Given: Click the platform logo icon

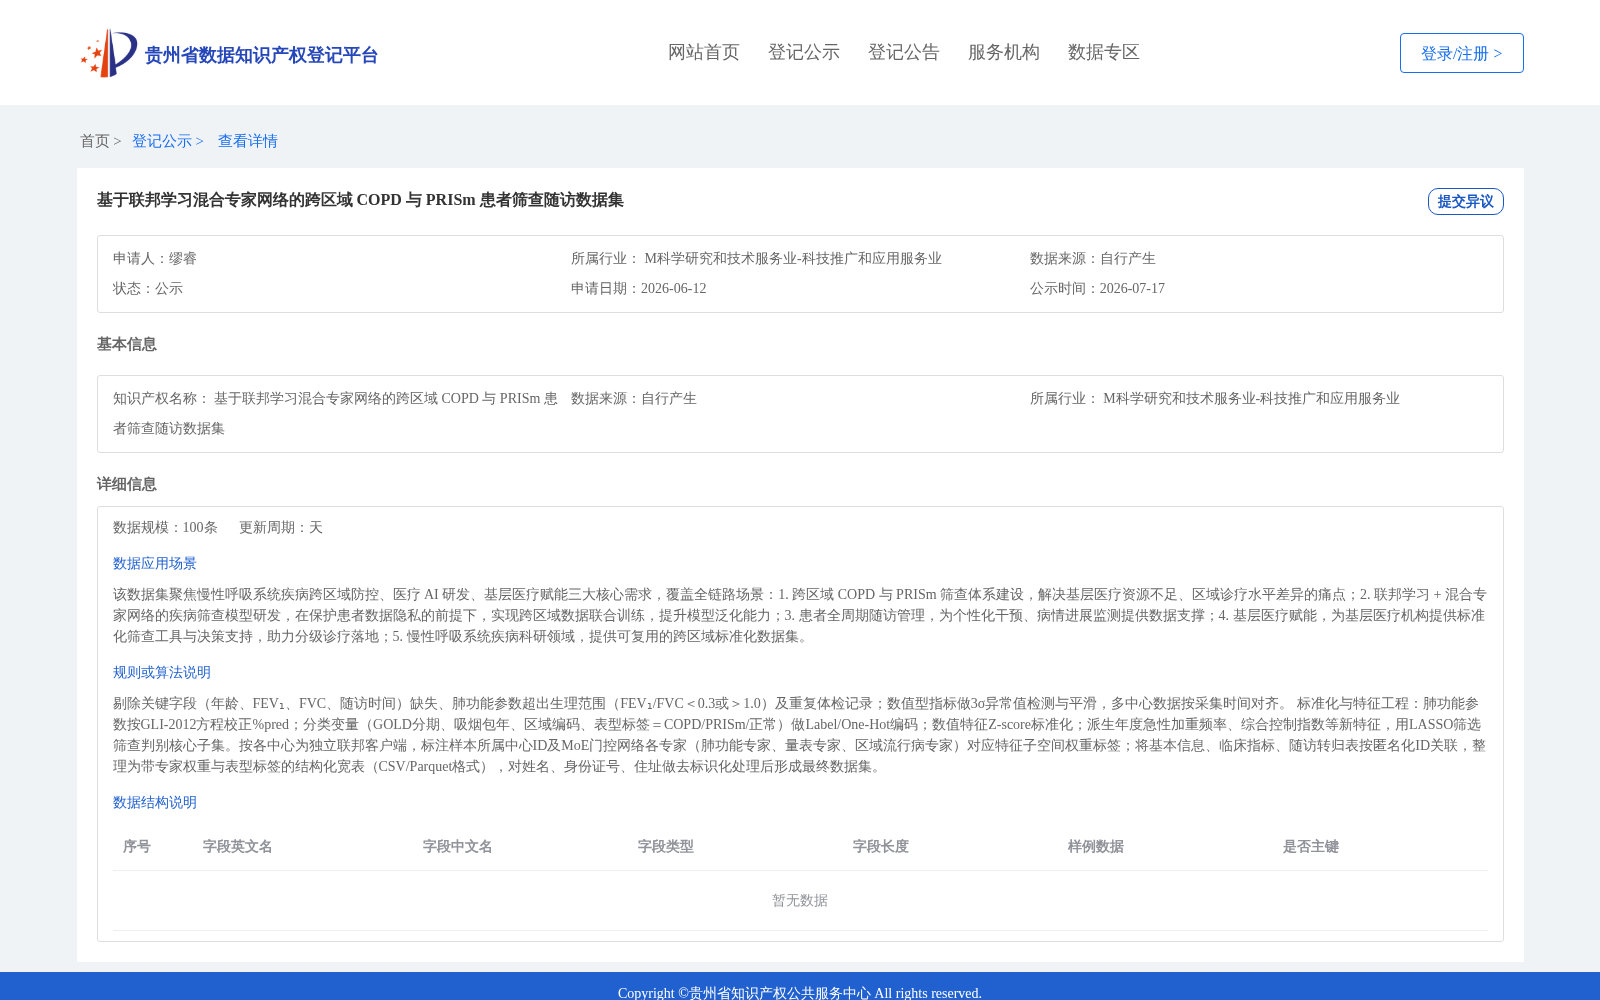Looking at the screenshot, I should 109,53.
